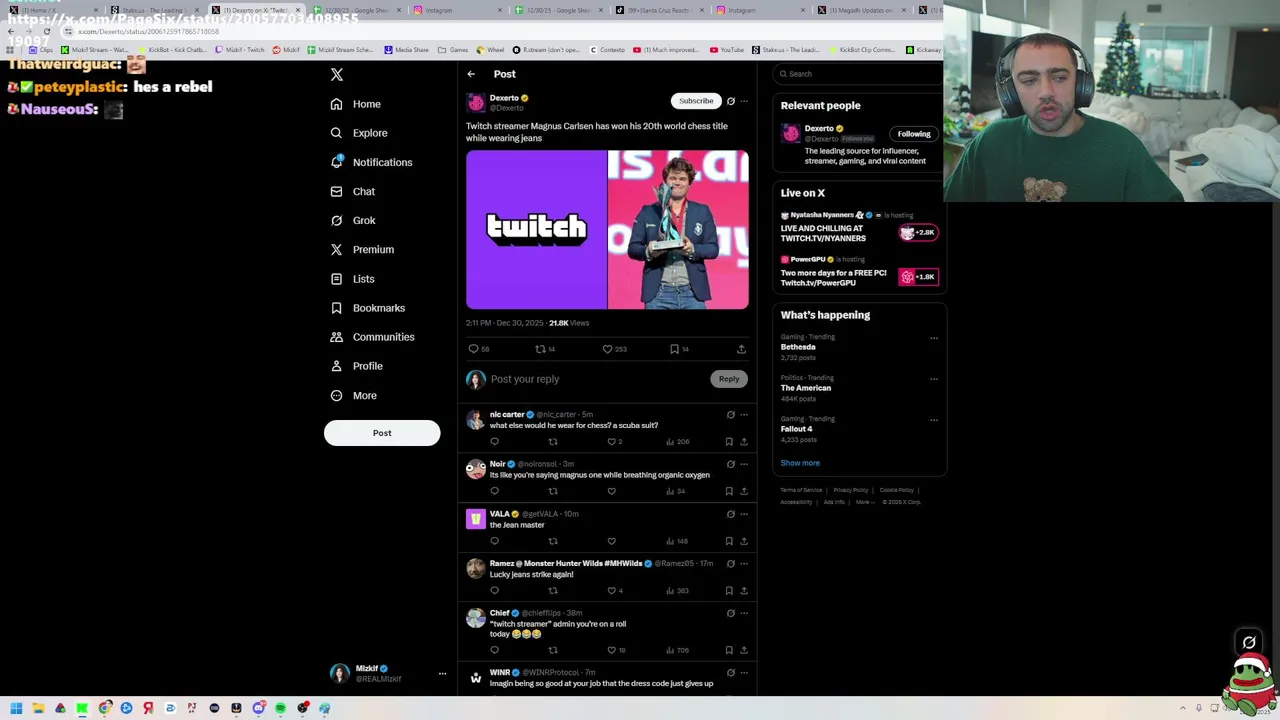Open the X logo home icon
Viewport: 1280px width, 720px height.
coord(337,75)
